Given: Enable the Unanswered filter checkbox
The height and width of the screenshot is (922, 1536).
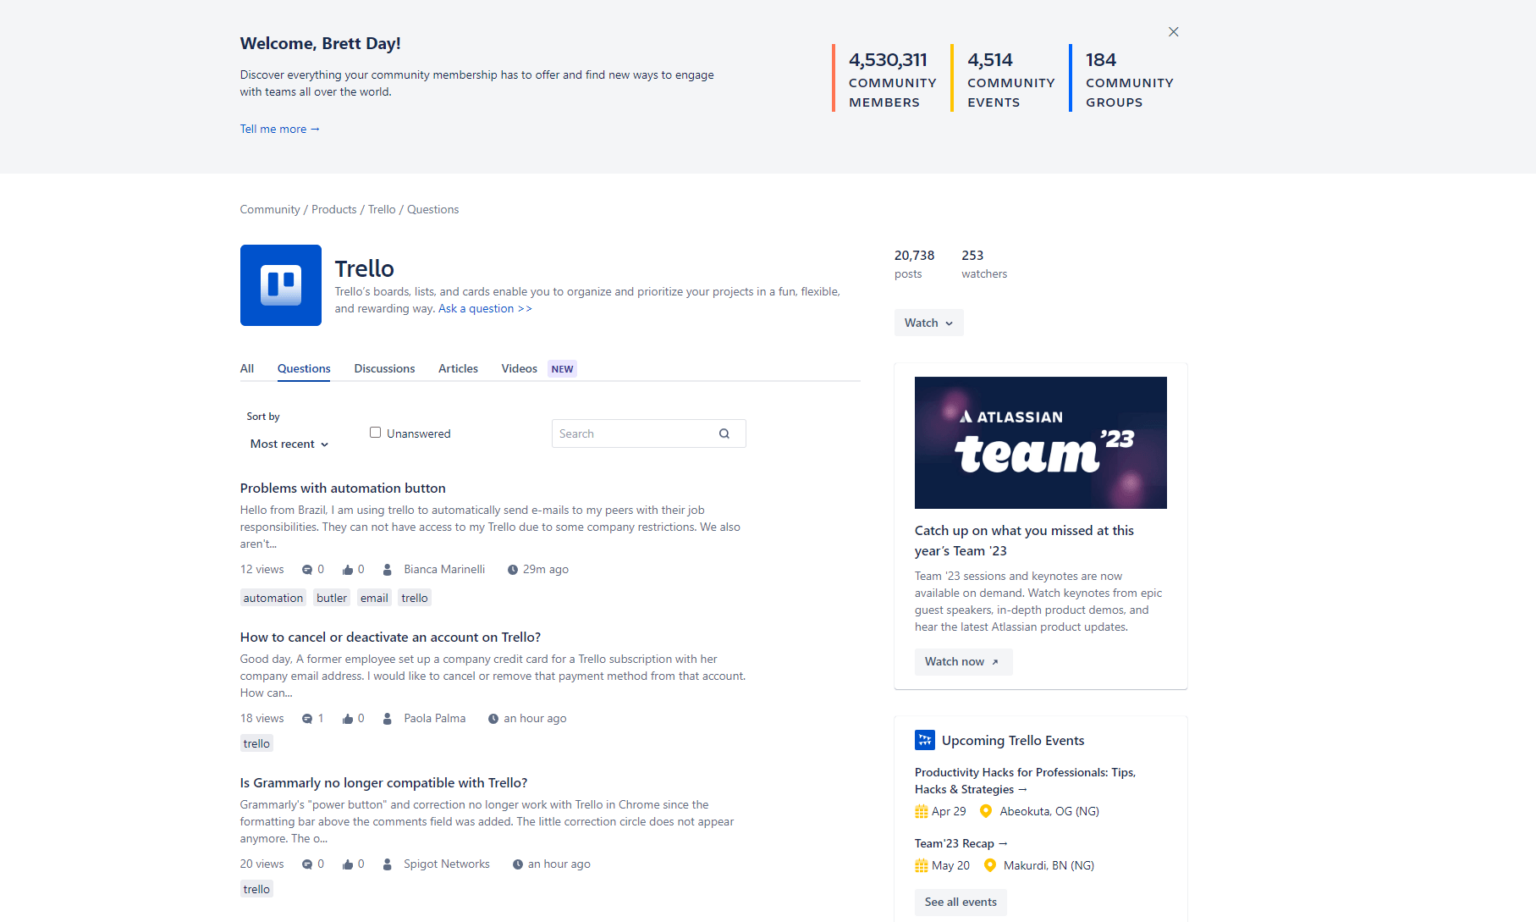Looking at the screenshot, I should point(375,431).
